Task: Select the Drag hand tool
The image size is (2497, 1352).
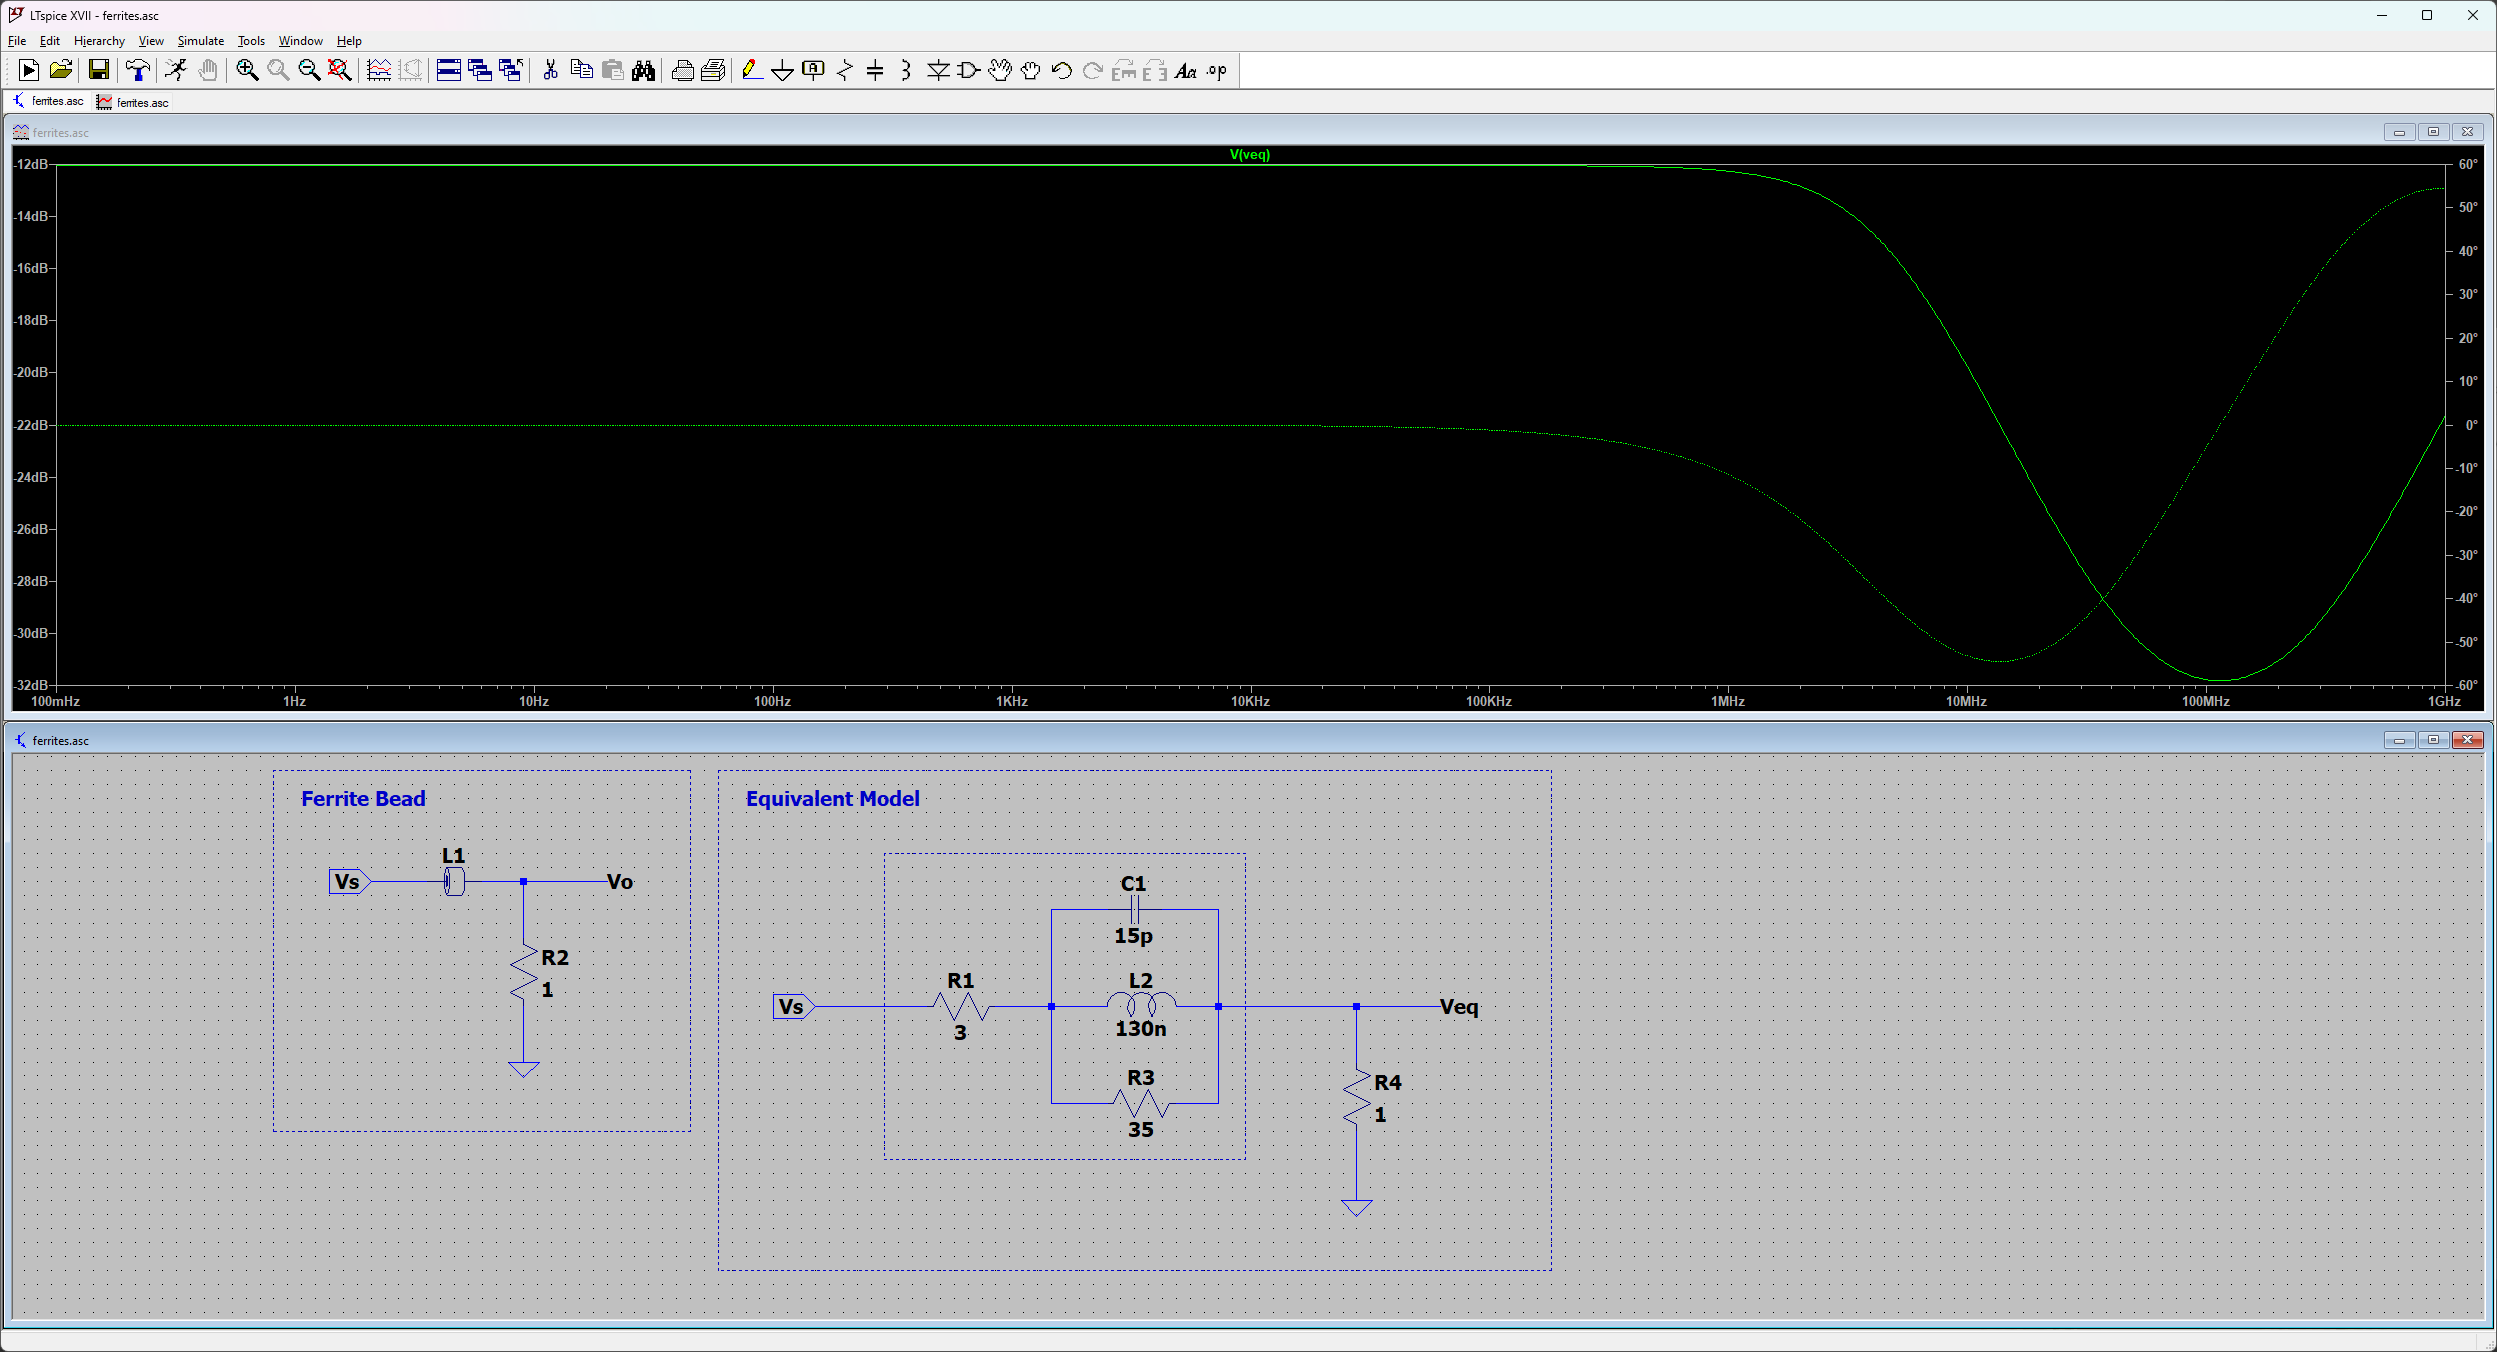Action: (1030, 70)
